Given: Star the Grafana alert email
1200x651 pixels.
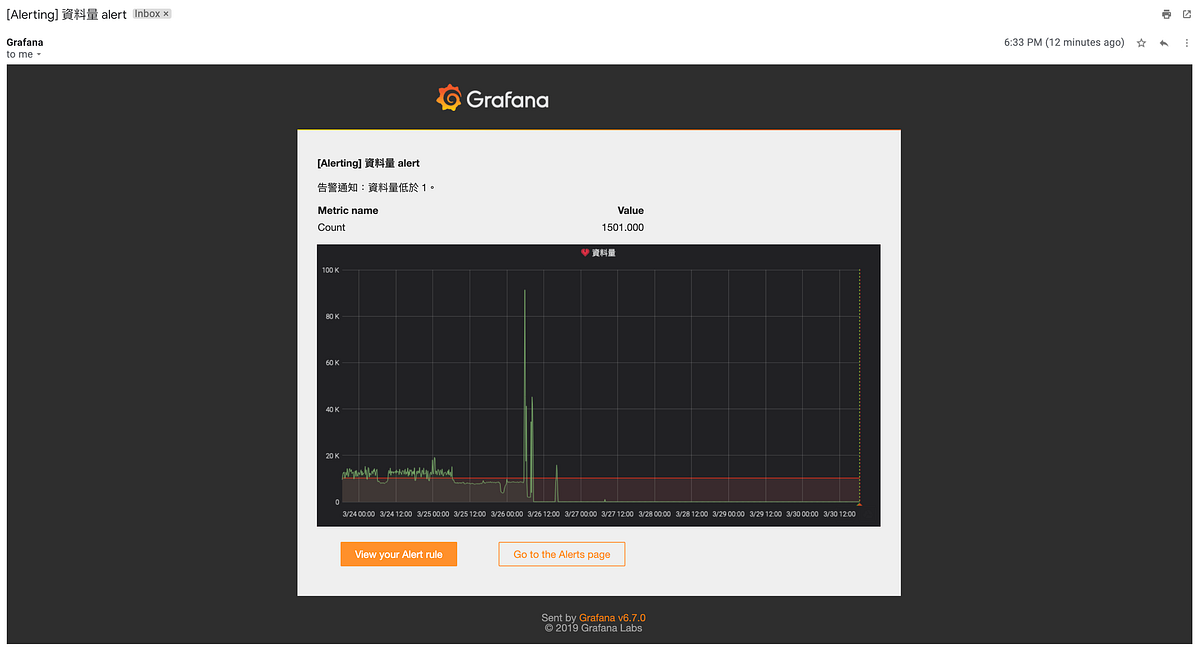Looking at the screenshot, I should 1140,43.
